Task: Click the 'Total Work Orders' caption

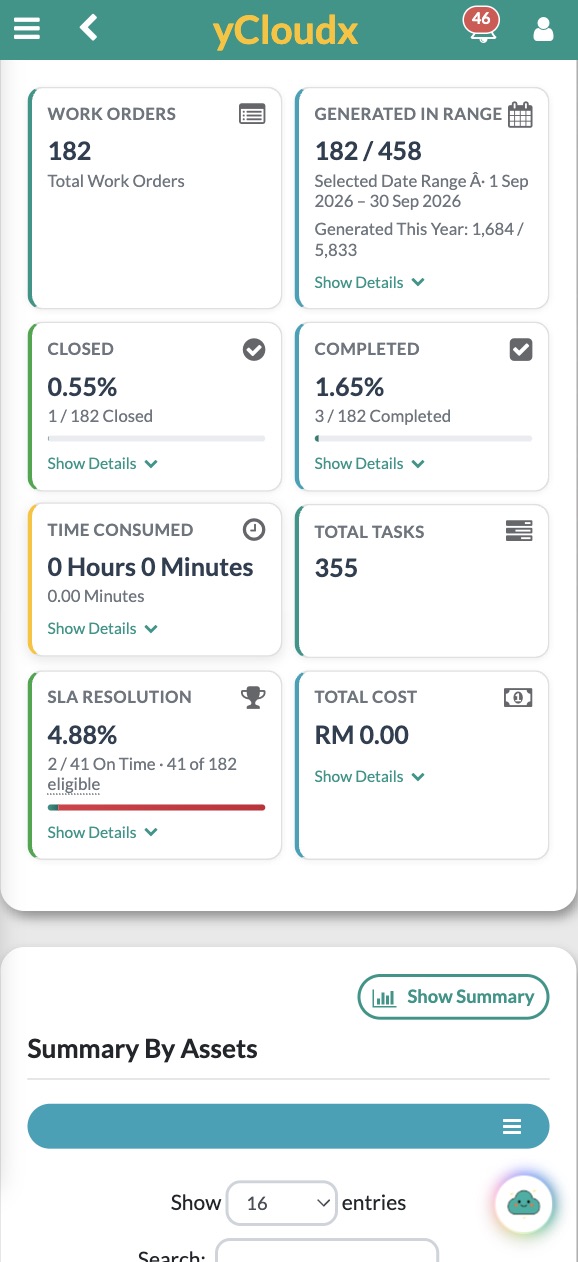Action: pyautogui.click(x=116, y=181)
